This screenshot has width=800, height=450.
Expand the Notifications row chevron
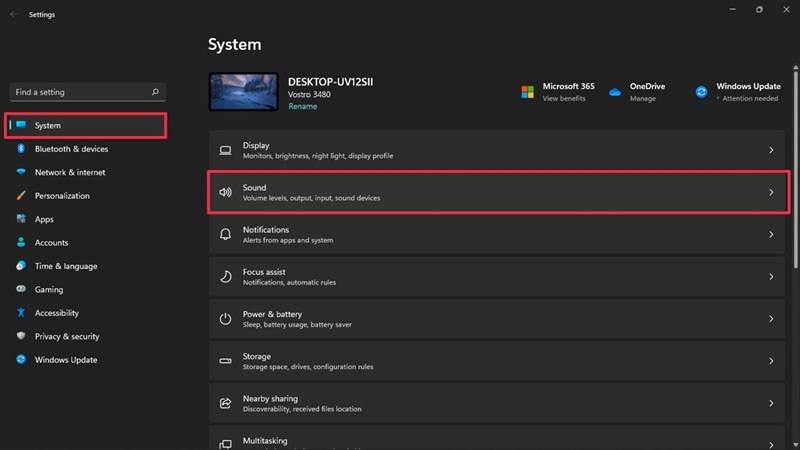click(771, 234)
